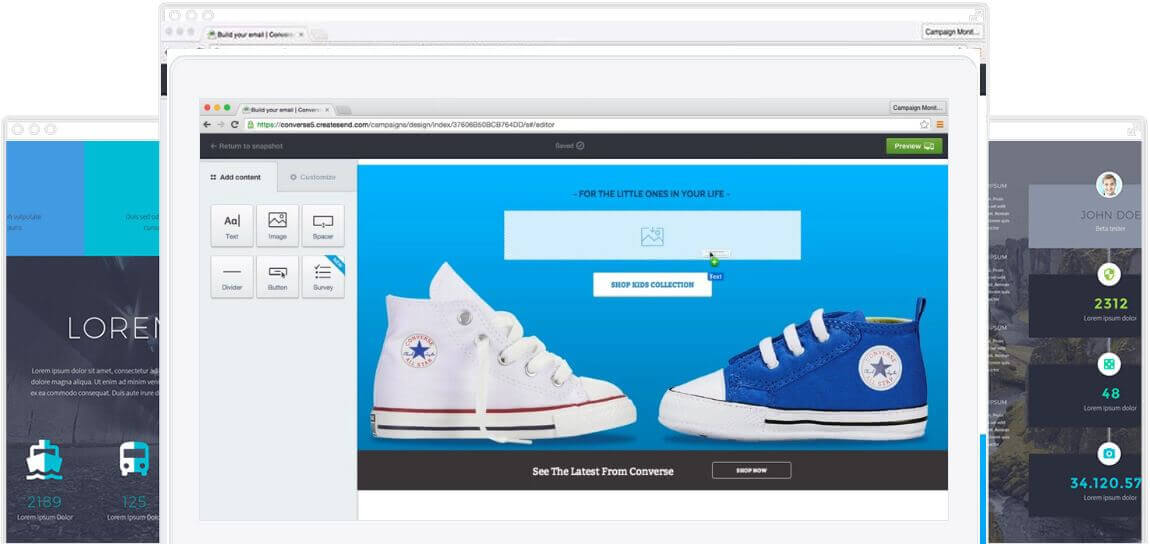Switch to the Add content tab
This screenshot has width=1150, height=544.
click(238, 177)
